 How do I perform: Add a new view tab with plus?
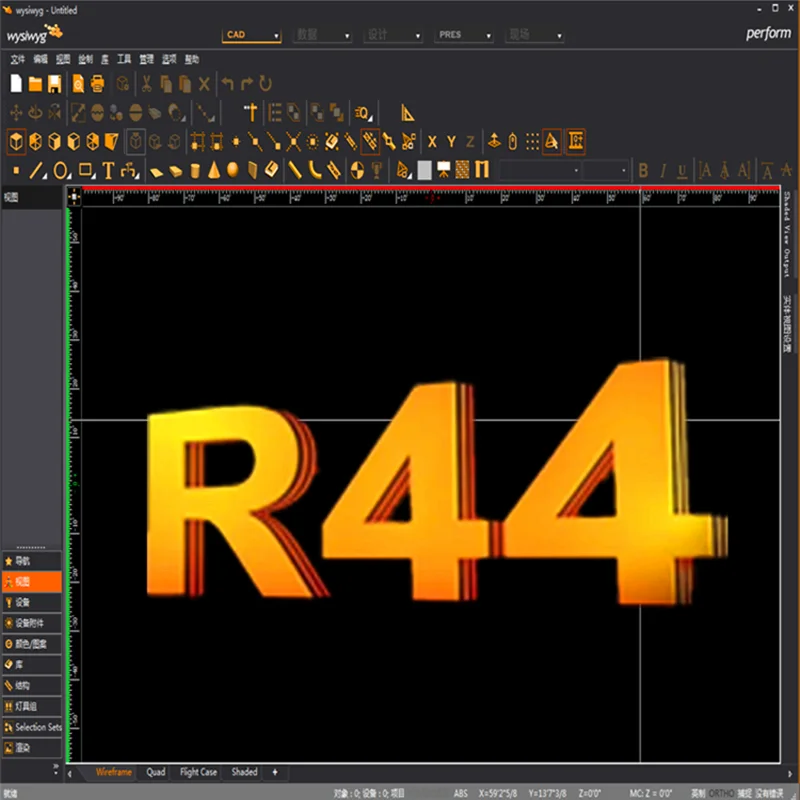click(x=275, y=772)
